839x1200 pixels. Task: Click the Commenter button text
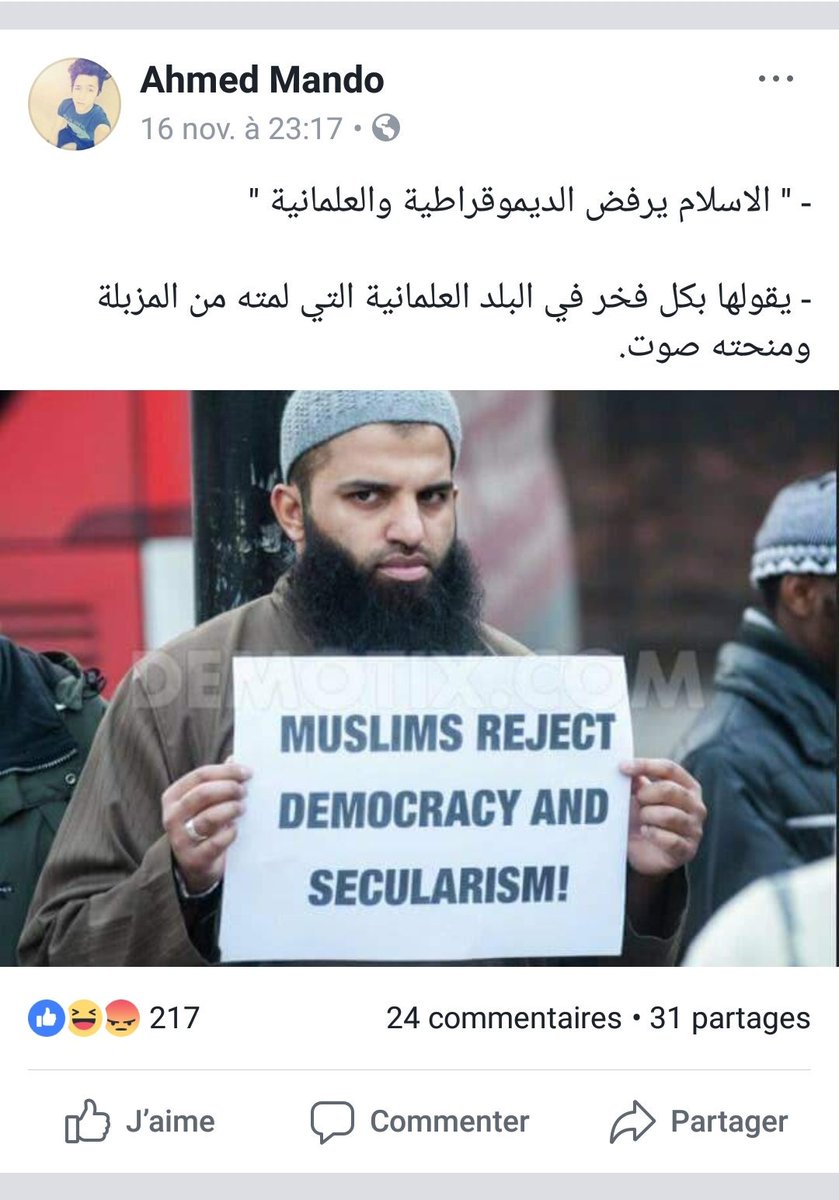coord(450,1122)
